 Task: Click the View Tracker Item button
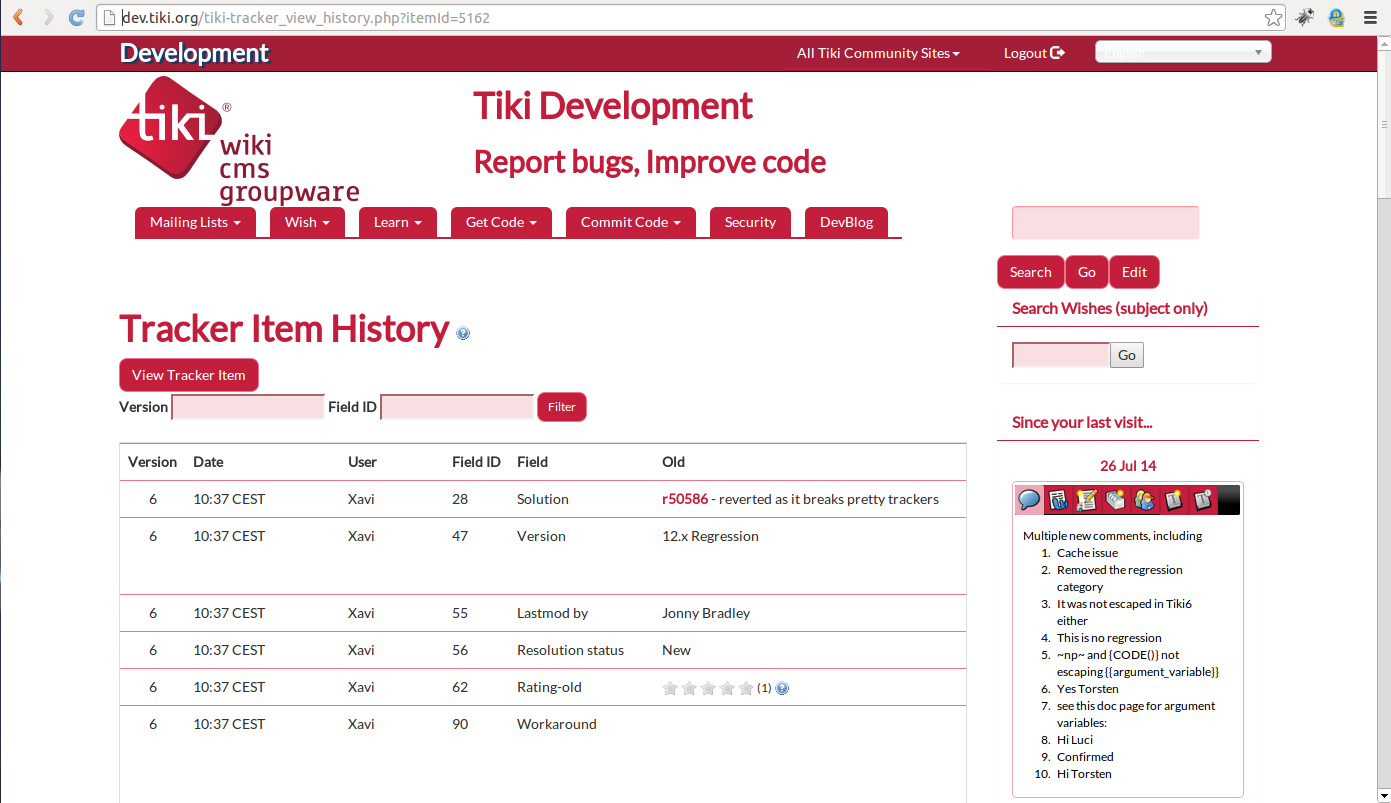point(189,375)
